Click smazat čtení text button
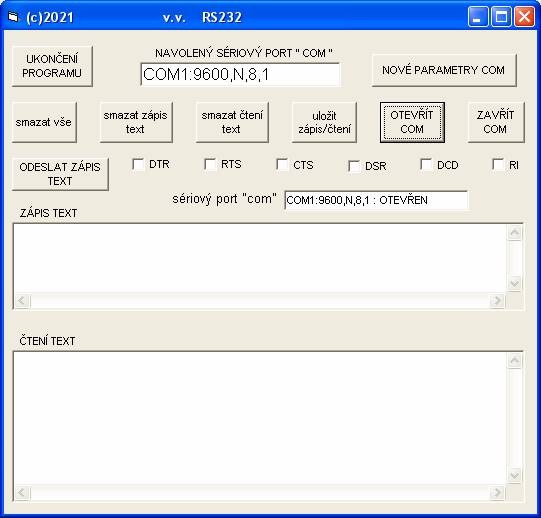 [x=232, y=122]
